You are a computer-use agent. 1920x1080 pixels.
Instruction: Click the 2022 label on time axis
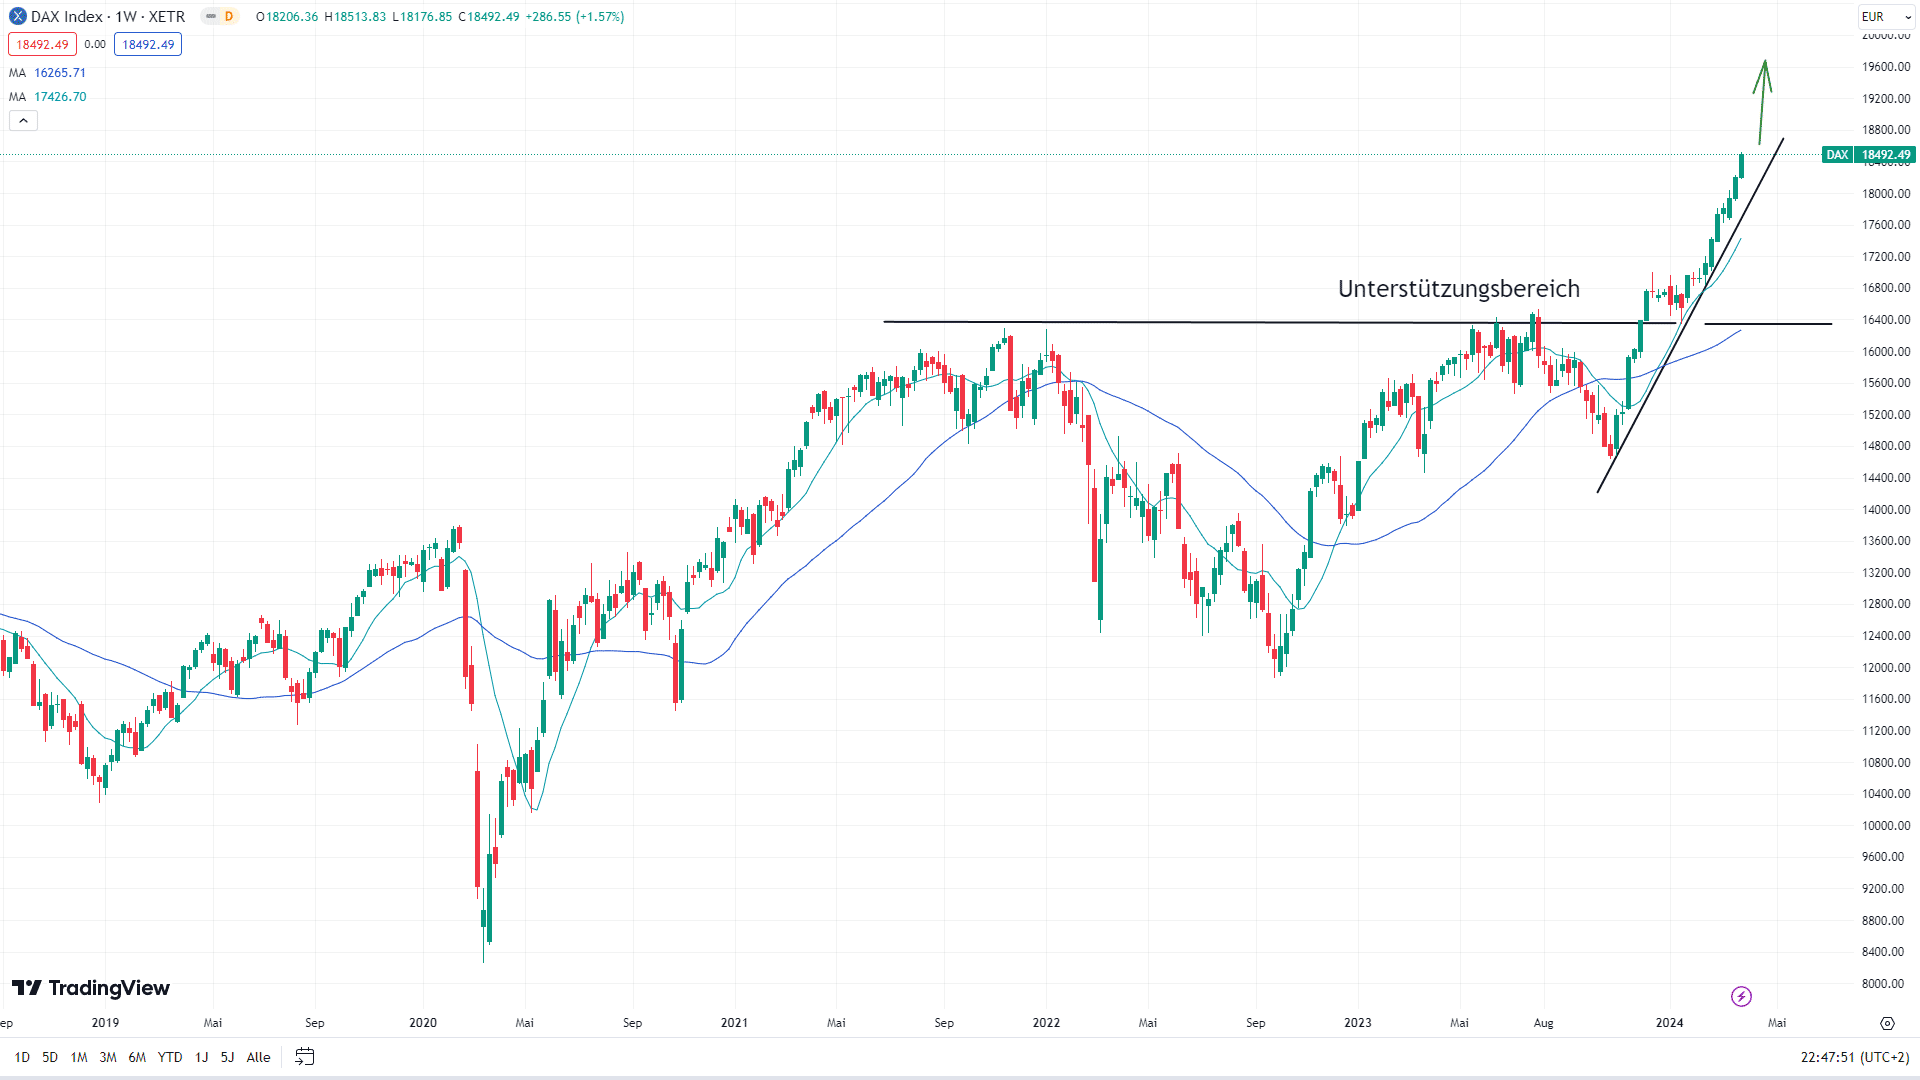point(1046,1023)
